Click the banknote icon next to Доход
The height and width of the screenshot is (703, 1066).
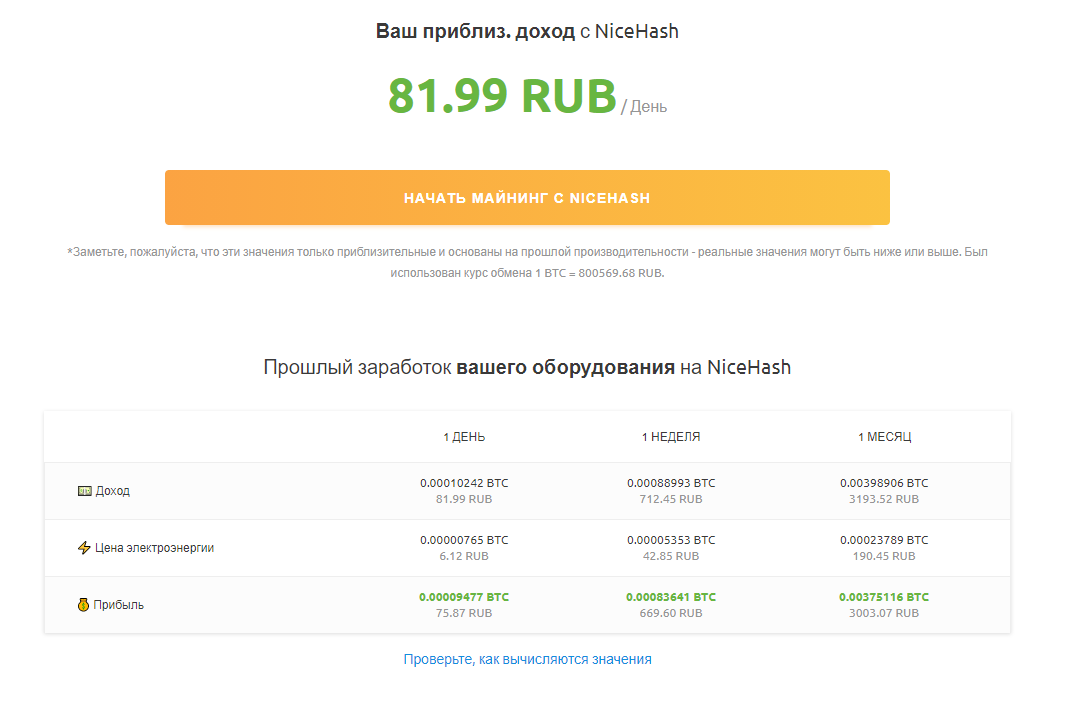[x=85, y=490]
